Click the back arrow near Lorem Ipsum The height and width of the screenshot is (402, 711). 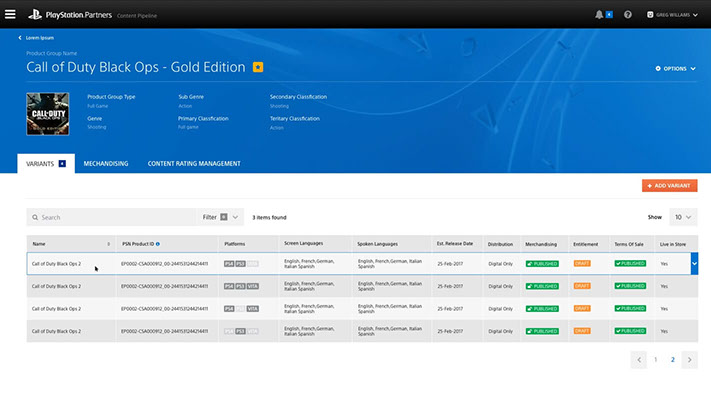(21, 37)
